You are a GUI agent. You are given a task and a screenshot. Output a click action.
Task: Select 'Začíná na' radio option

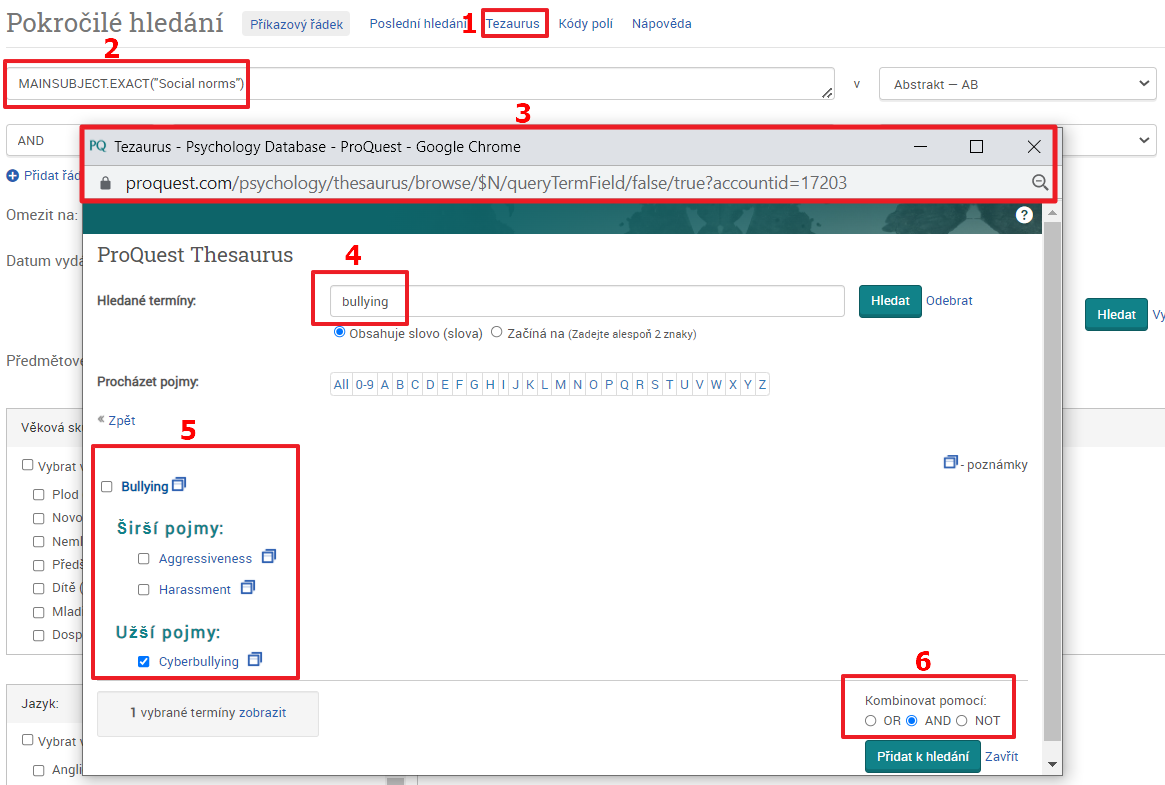pyautogui.click(x=497, y=332)
